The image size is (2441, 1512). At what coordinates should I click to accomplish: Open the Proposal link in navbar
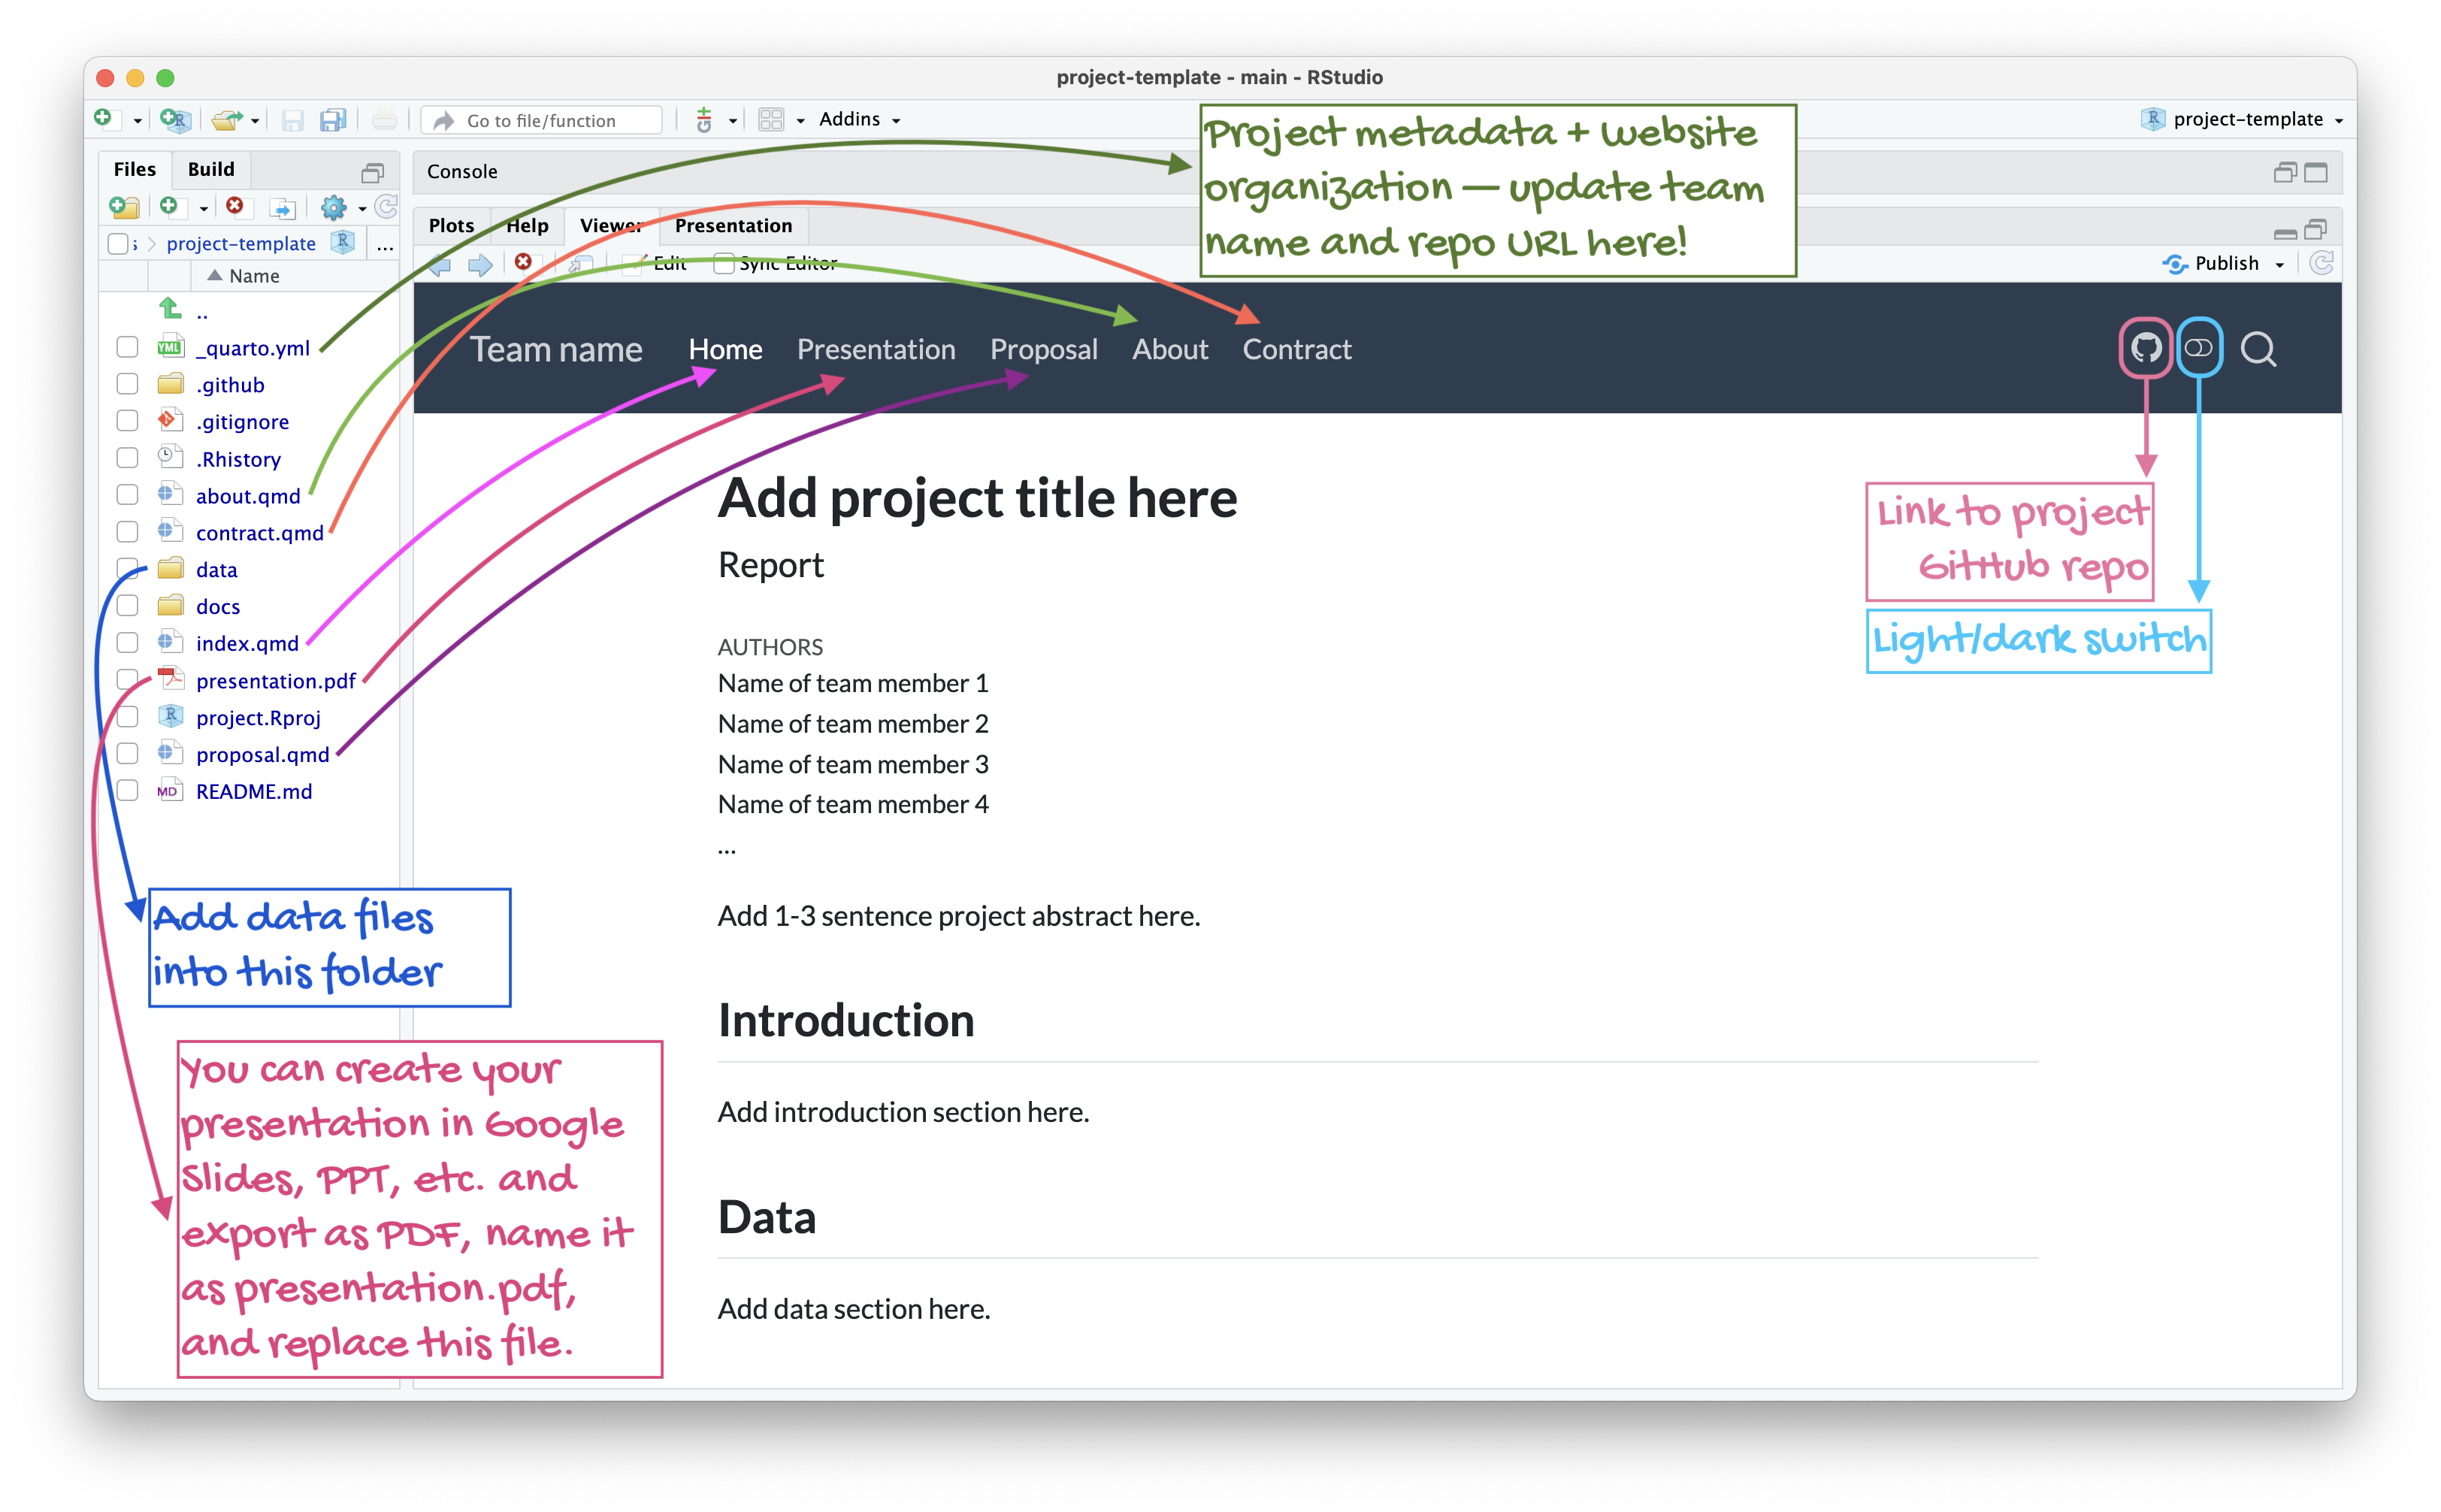pos(1043,349)
